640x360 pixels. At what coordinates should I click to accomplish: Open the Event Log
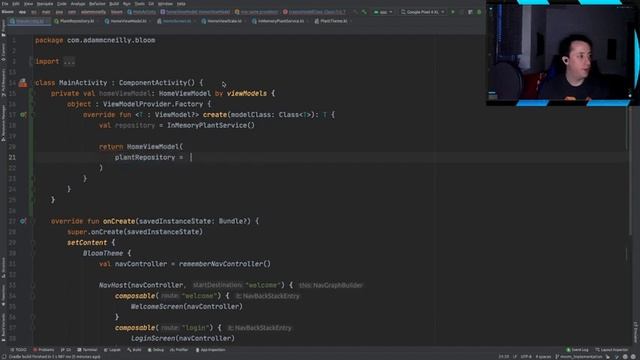click(x=577, y=350)
